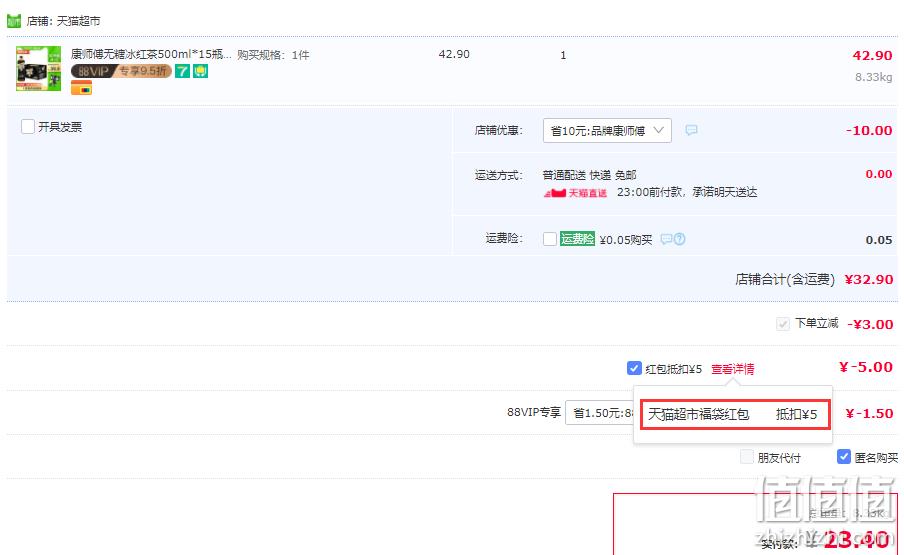This screenshot has height=555, width=904.
Task: Click the red ¥-5.00 red packet amount
Action: coord(865,367)
